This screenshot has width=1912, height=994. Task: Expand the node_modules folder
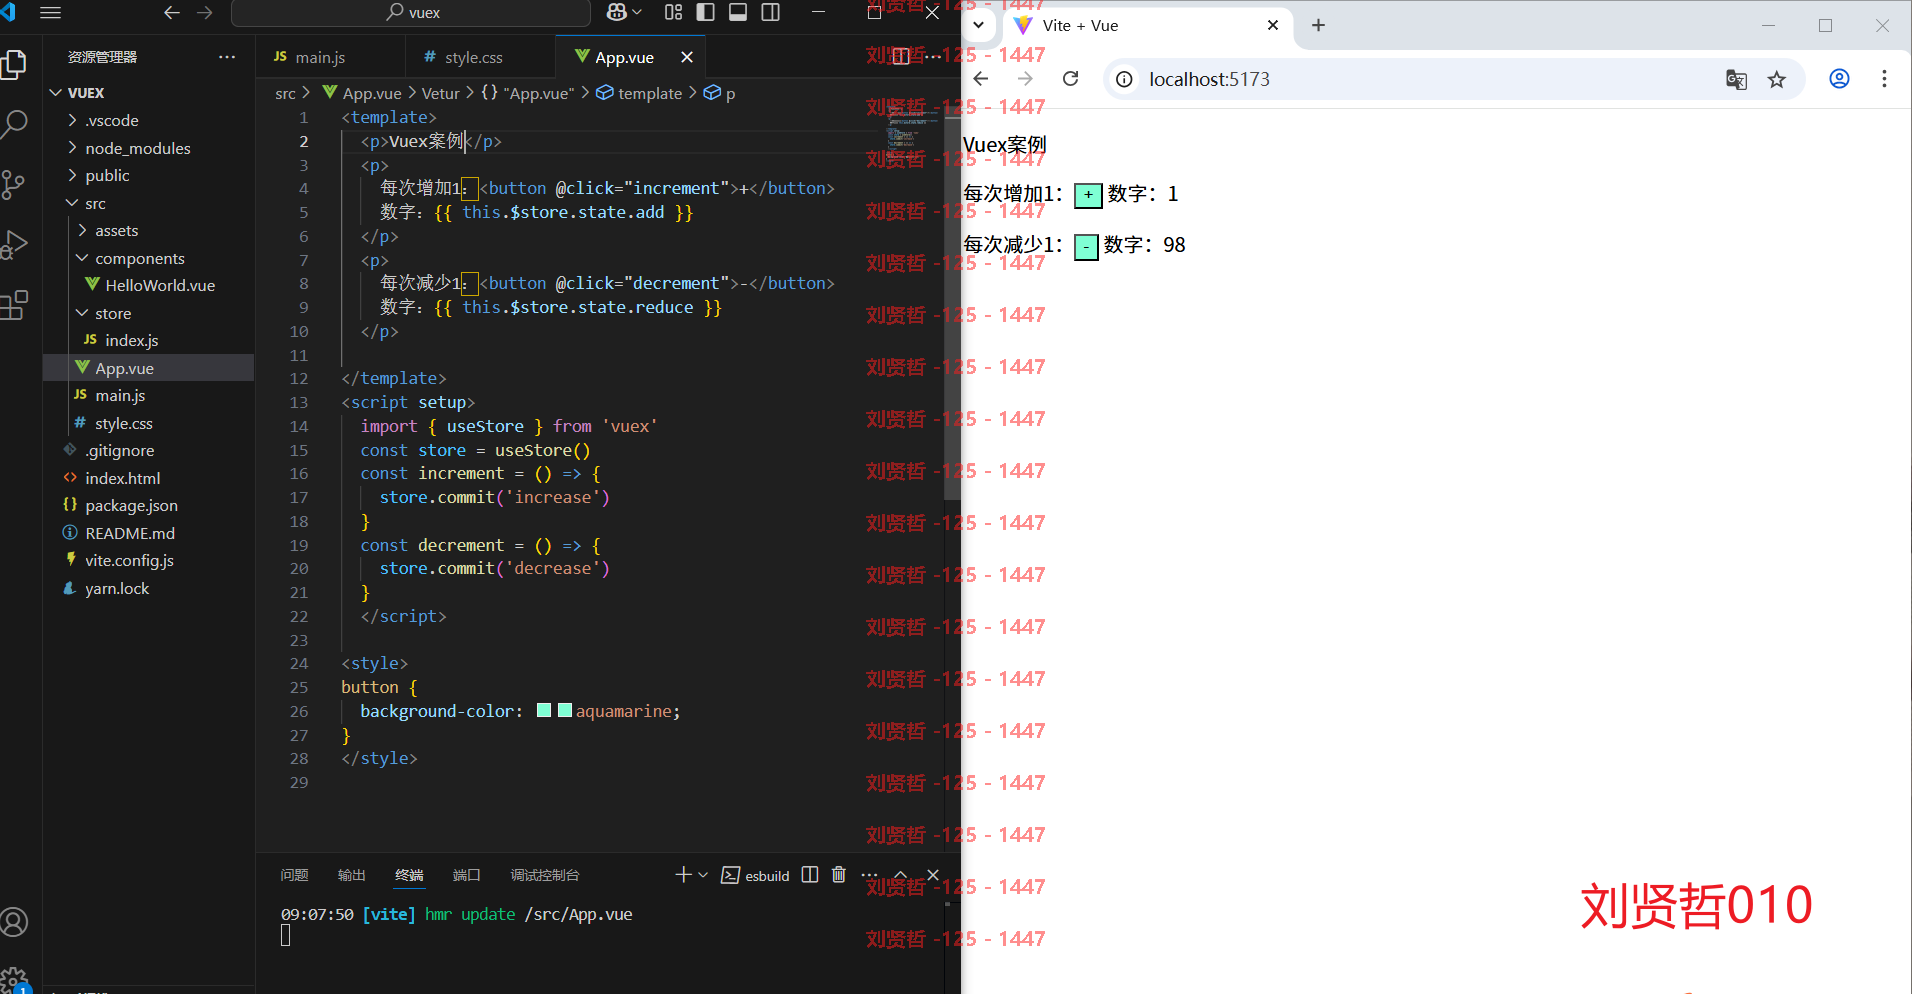[x=148, y=148]
